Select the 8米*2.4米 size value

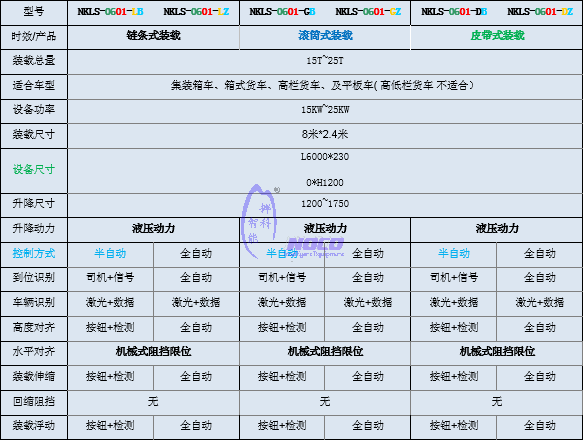325,134
